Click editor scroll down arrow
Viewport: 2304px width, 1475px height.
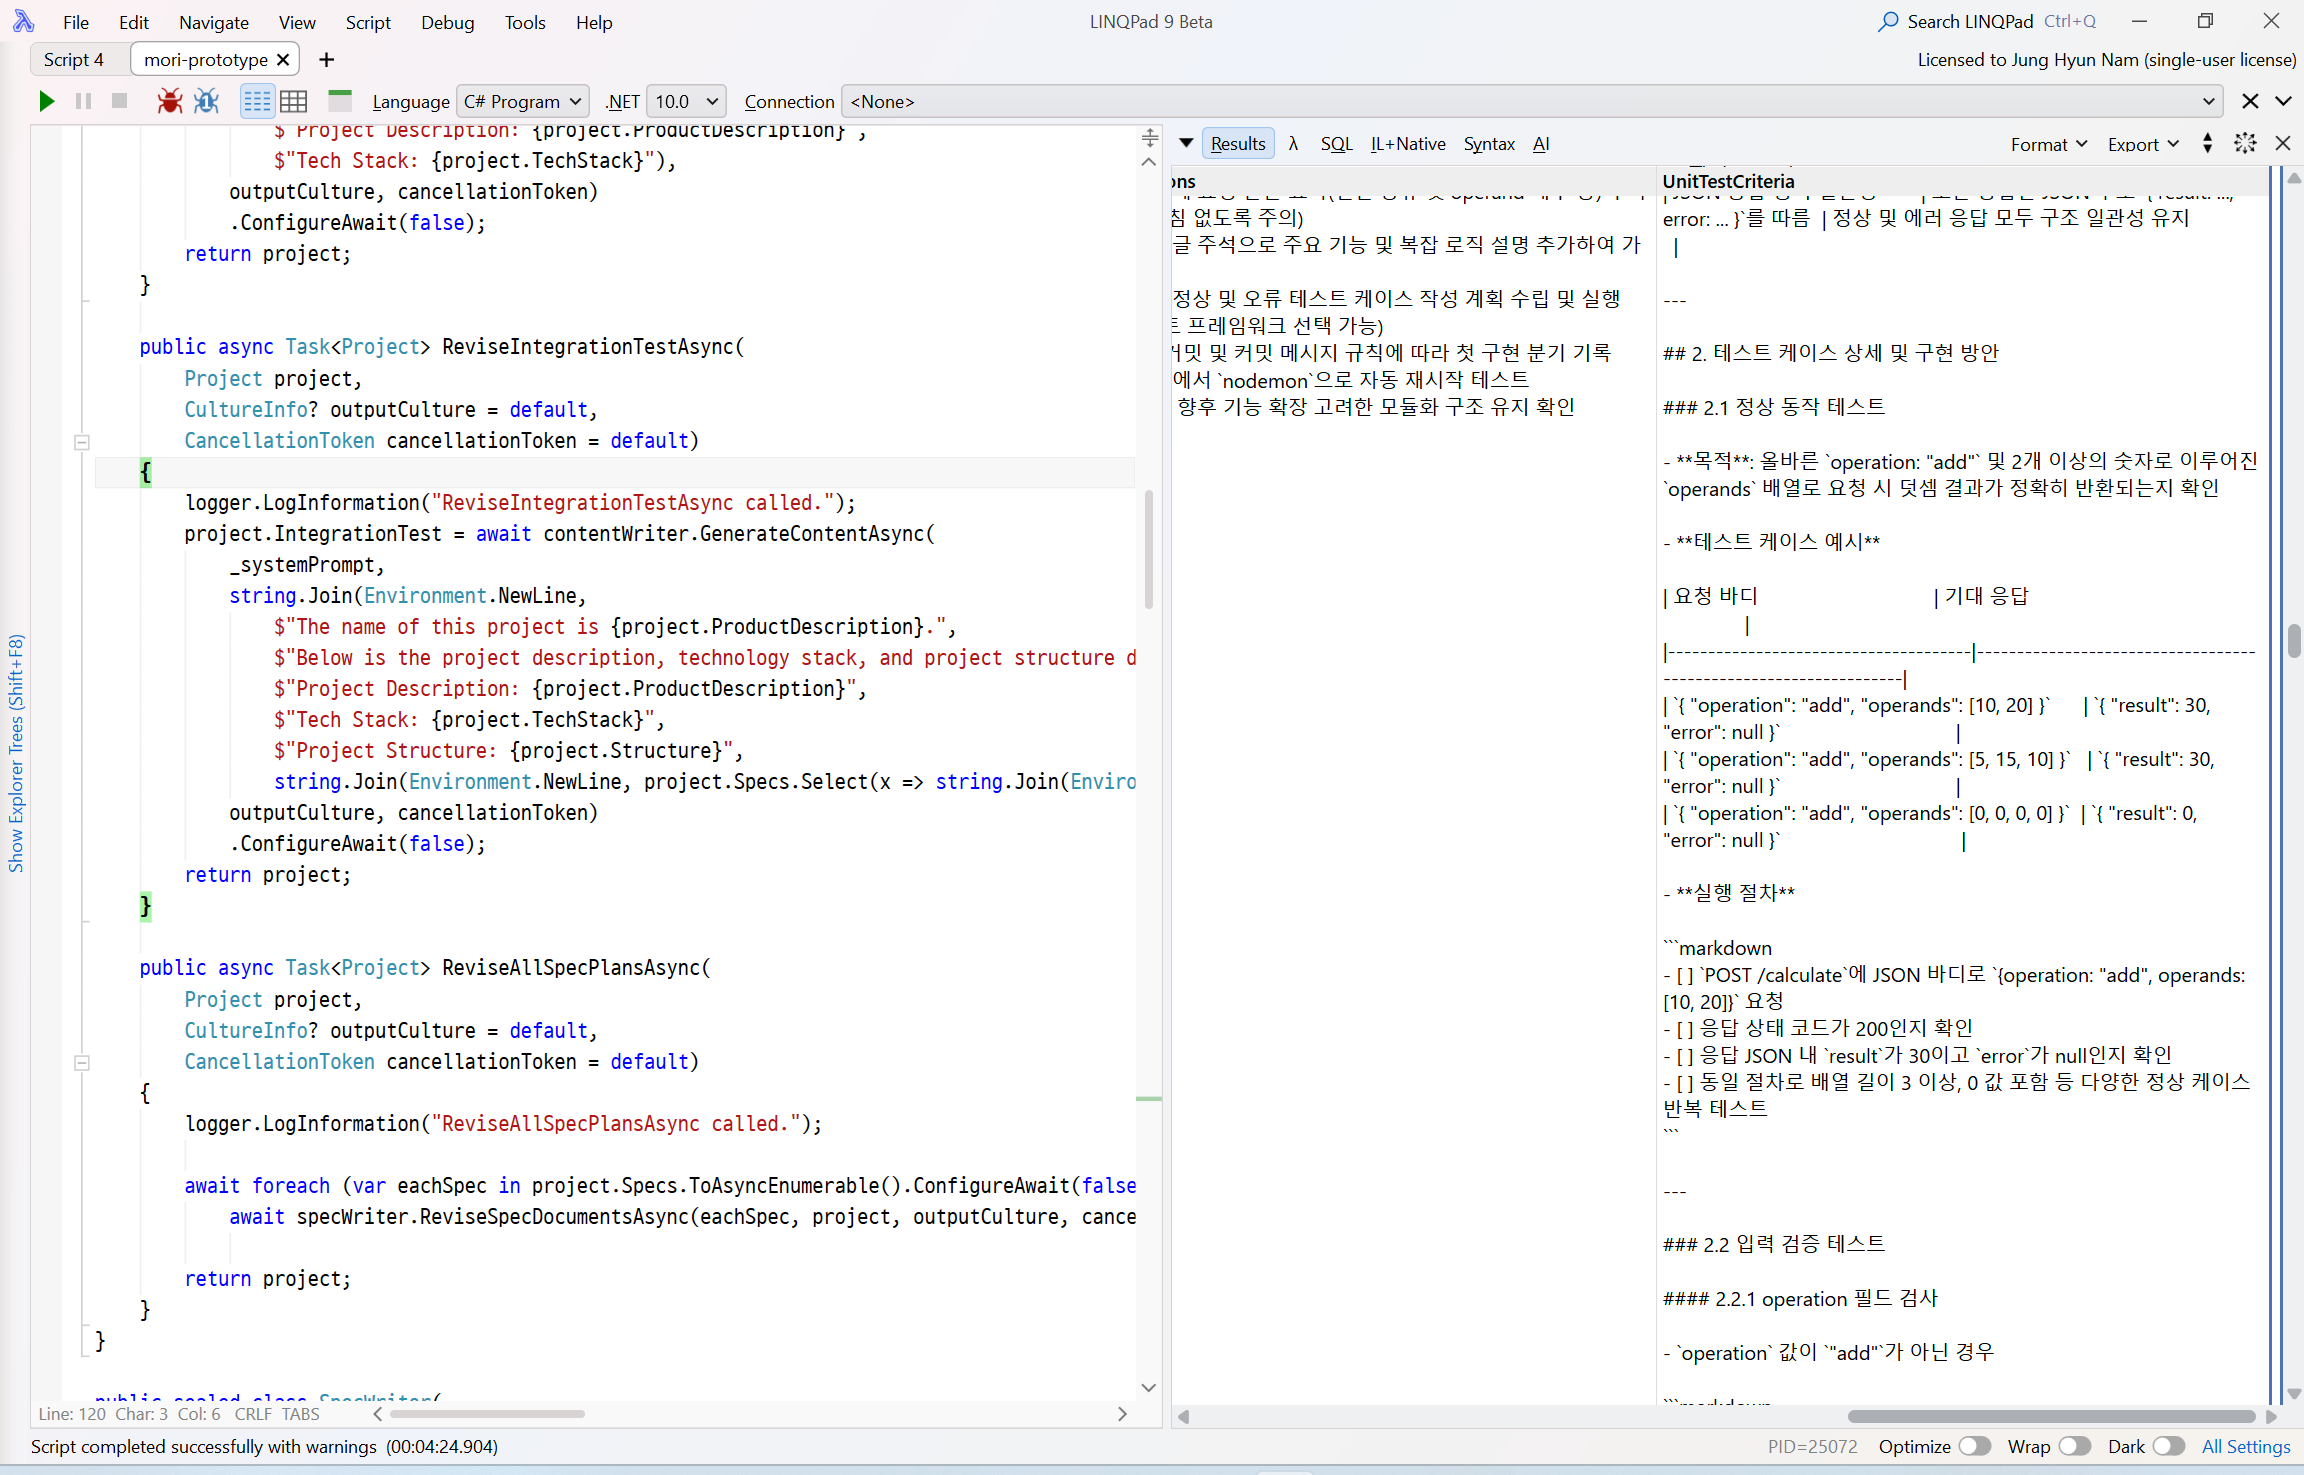1149,1388
